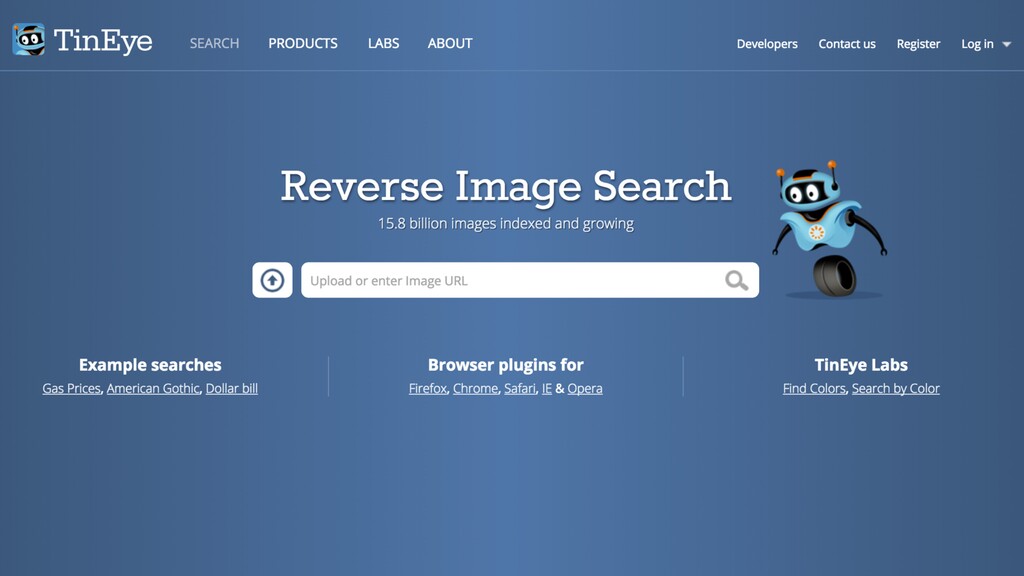Open Contact us page

coord(847,44)
